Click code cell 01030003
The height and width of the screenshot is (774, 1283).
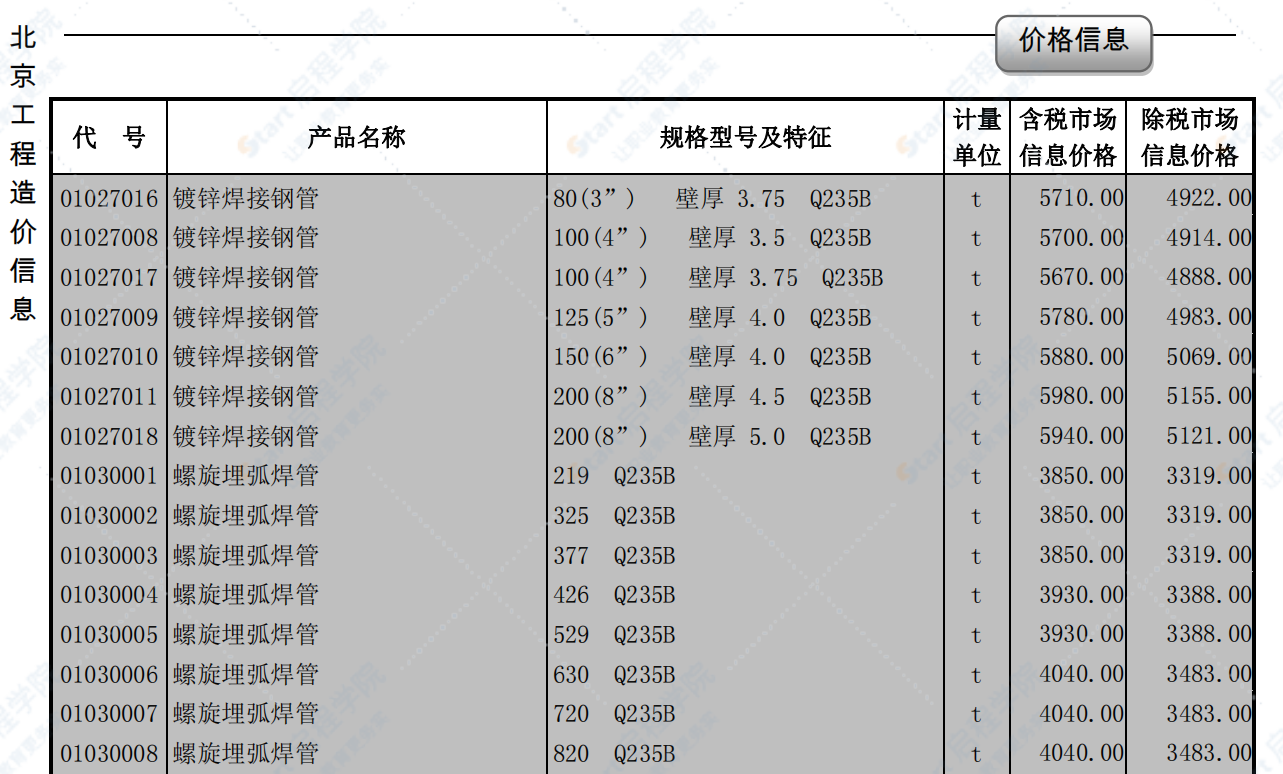point(109,556)
